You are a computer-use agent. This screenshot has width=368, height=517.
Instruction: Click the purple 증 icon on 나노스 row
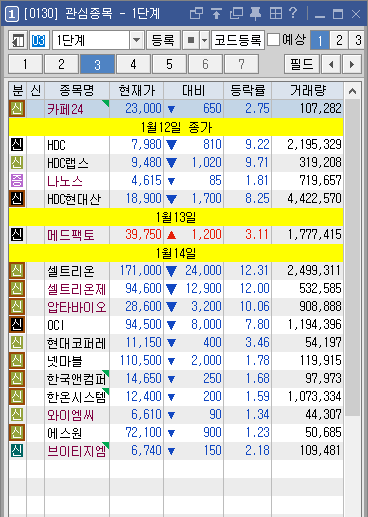17,181
